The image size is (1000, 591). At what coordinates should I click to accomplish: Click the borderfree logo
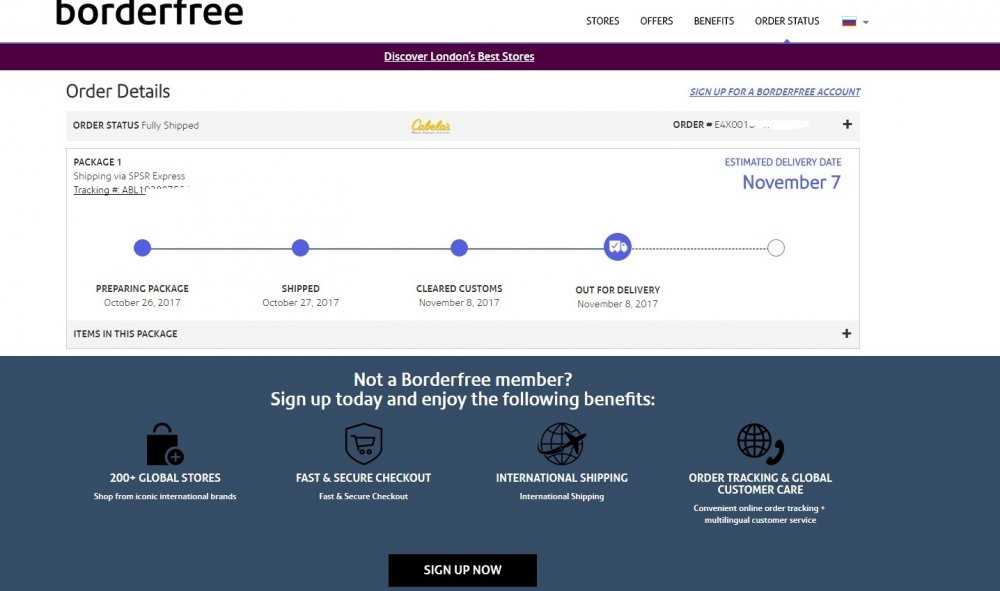[149, 13]
